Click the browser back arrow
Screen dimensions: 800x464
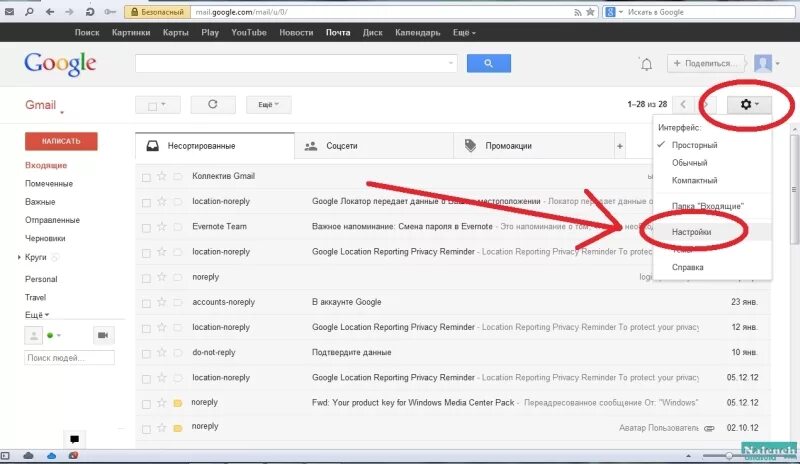point(49,12)
